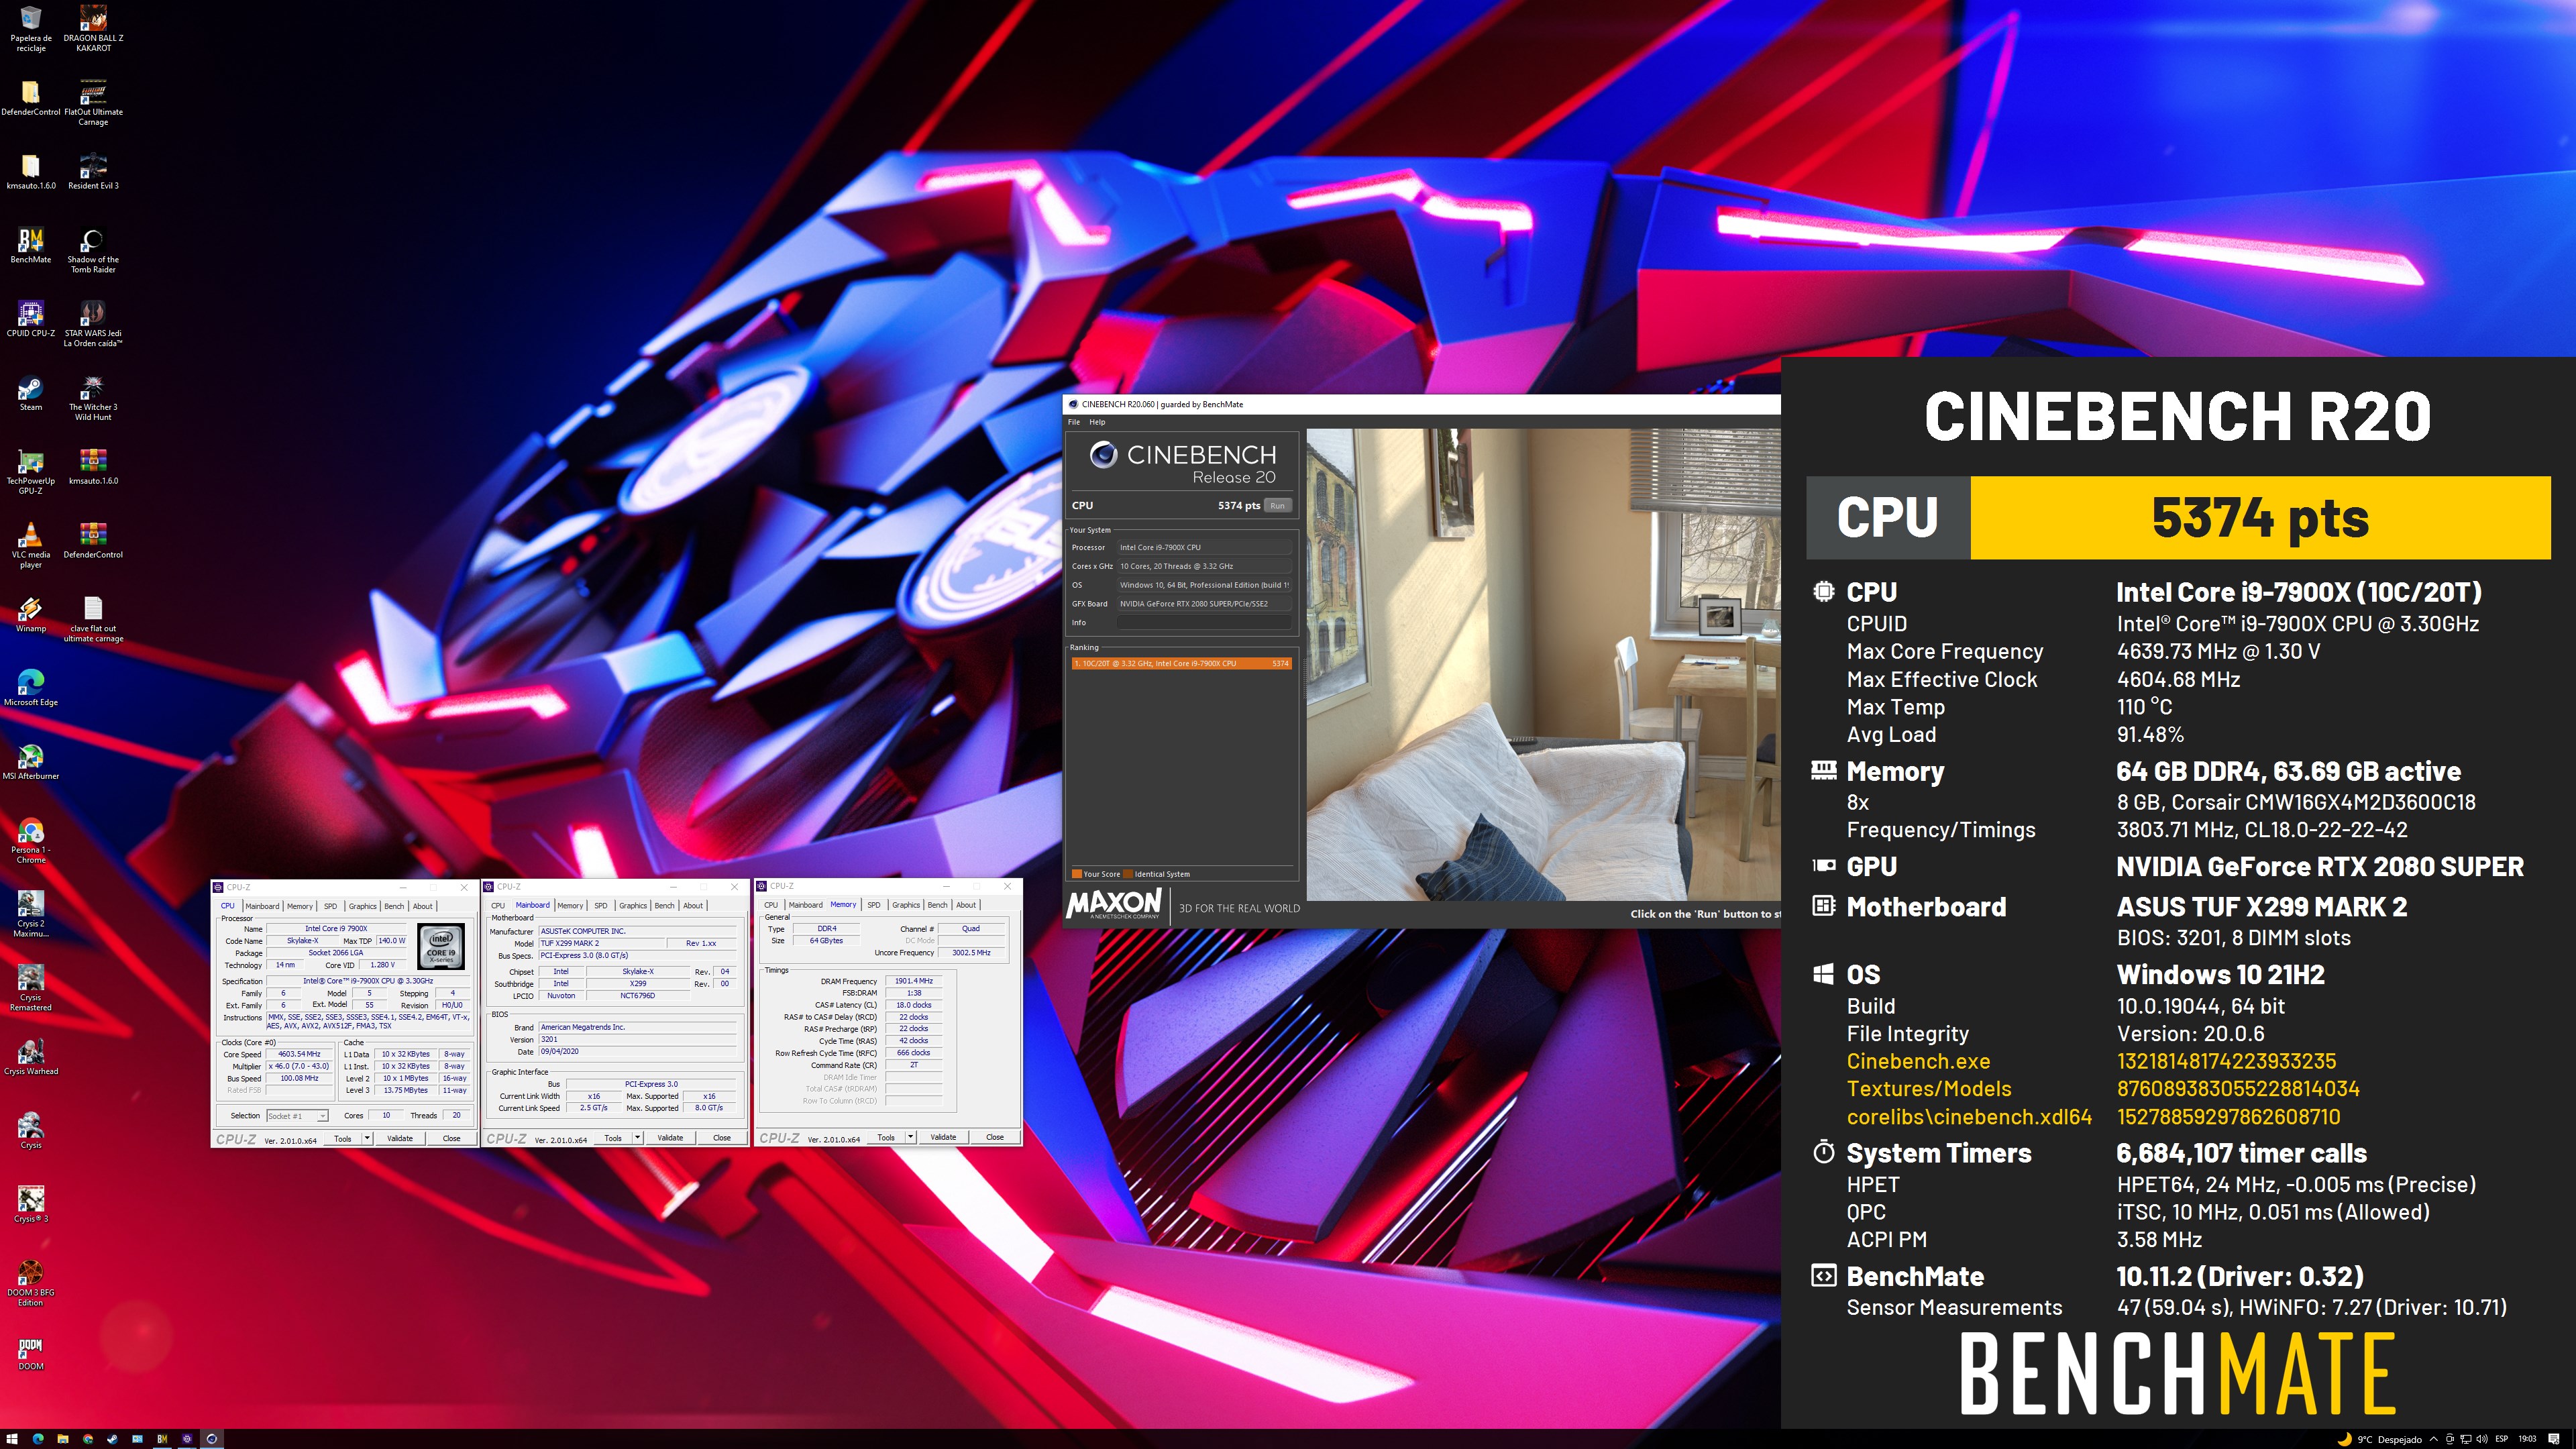
Task: Click the Run button in Cinebench
Action: click(1277, 506)
